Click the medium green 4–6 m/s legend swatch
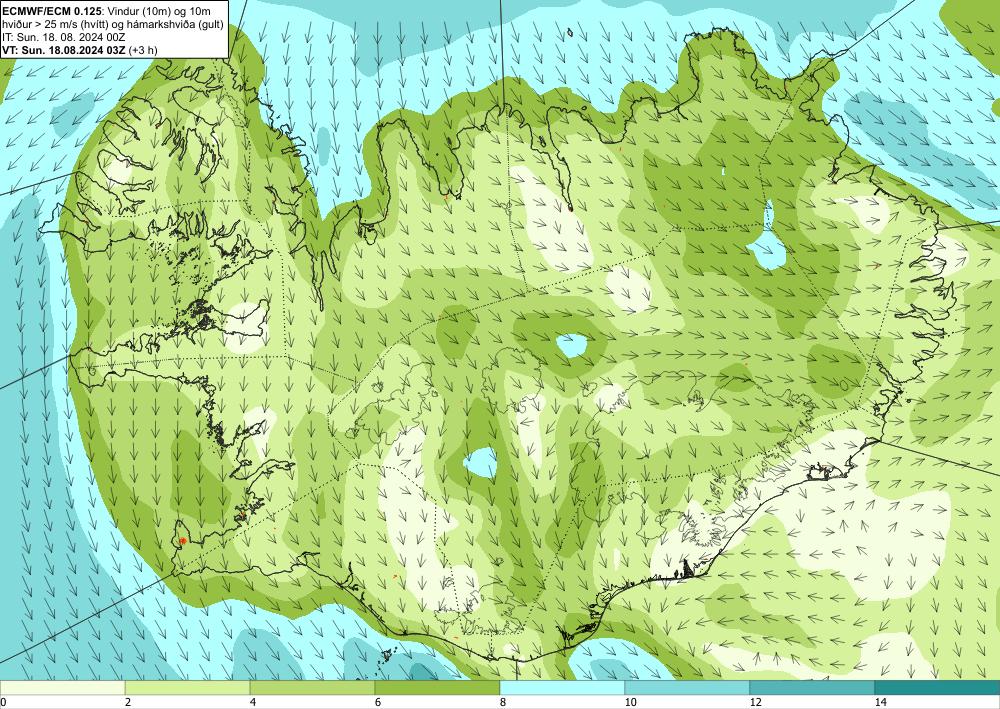The height and width of the screenshot is (709, 1000). [x=312, y=688]
